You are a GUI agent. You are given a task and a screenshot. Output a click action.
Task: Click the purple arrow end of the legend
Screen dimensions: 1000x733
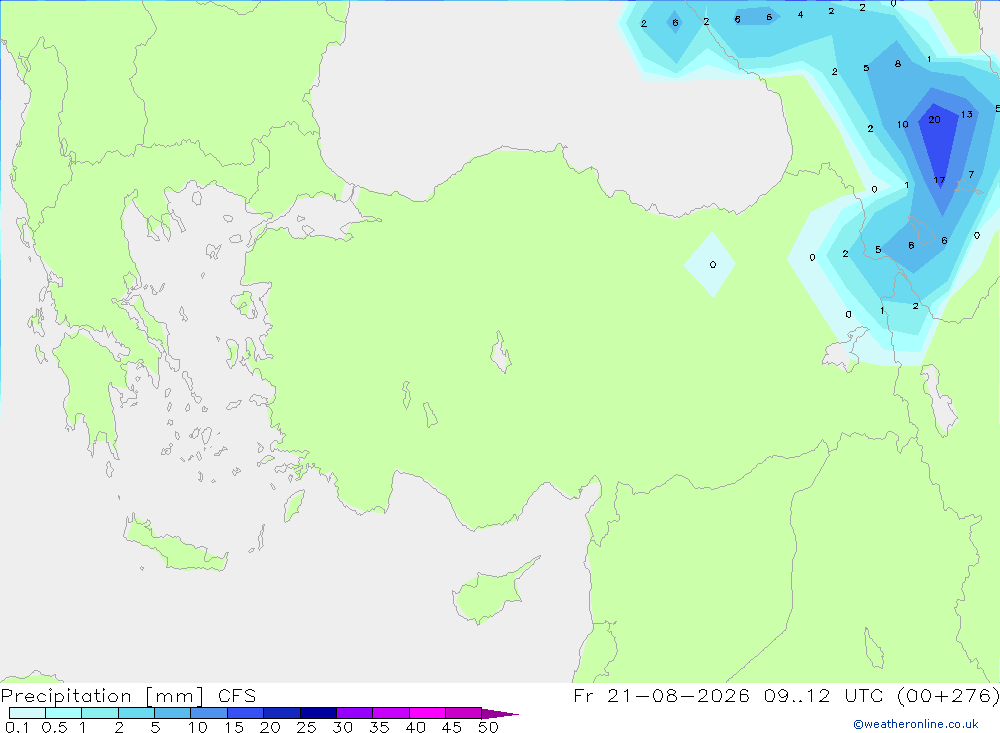(500, 714)
